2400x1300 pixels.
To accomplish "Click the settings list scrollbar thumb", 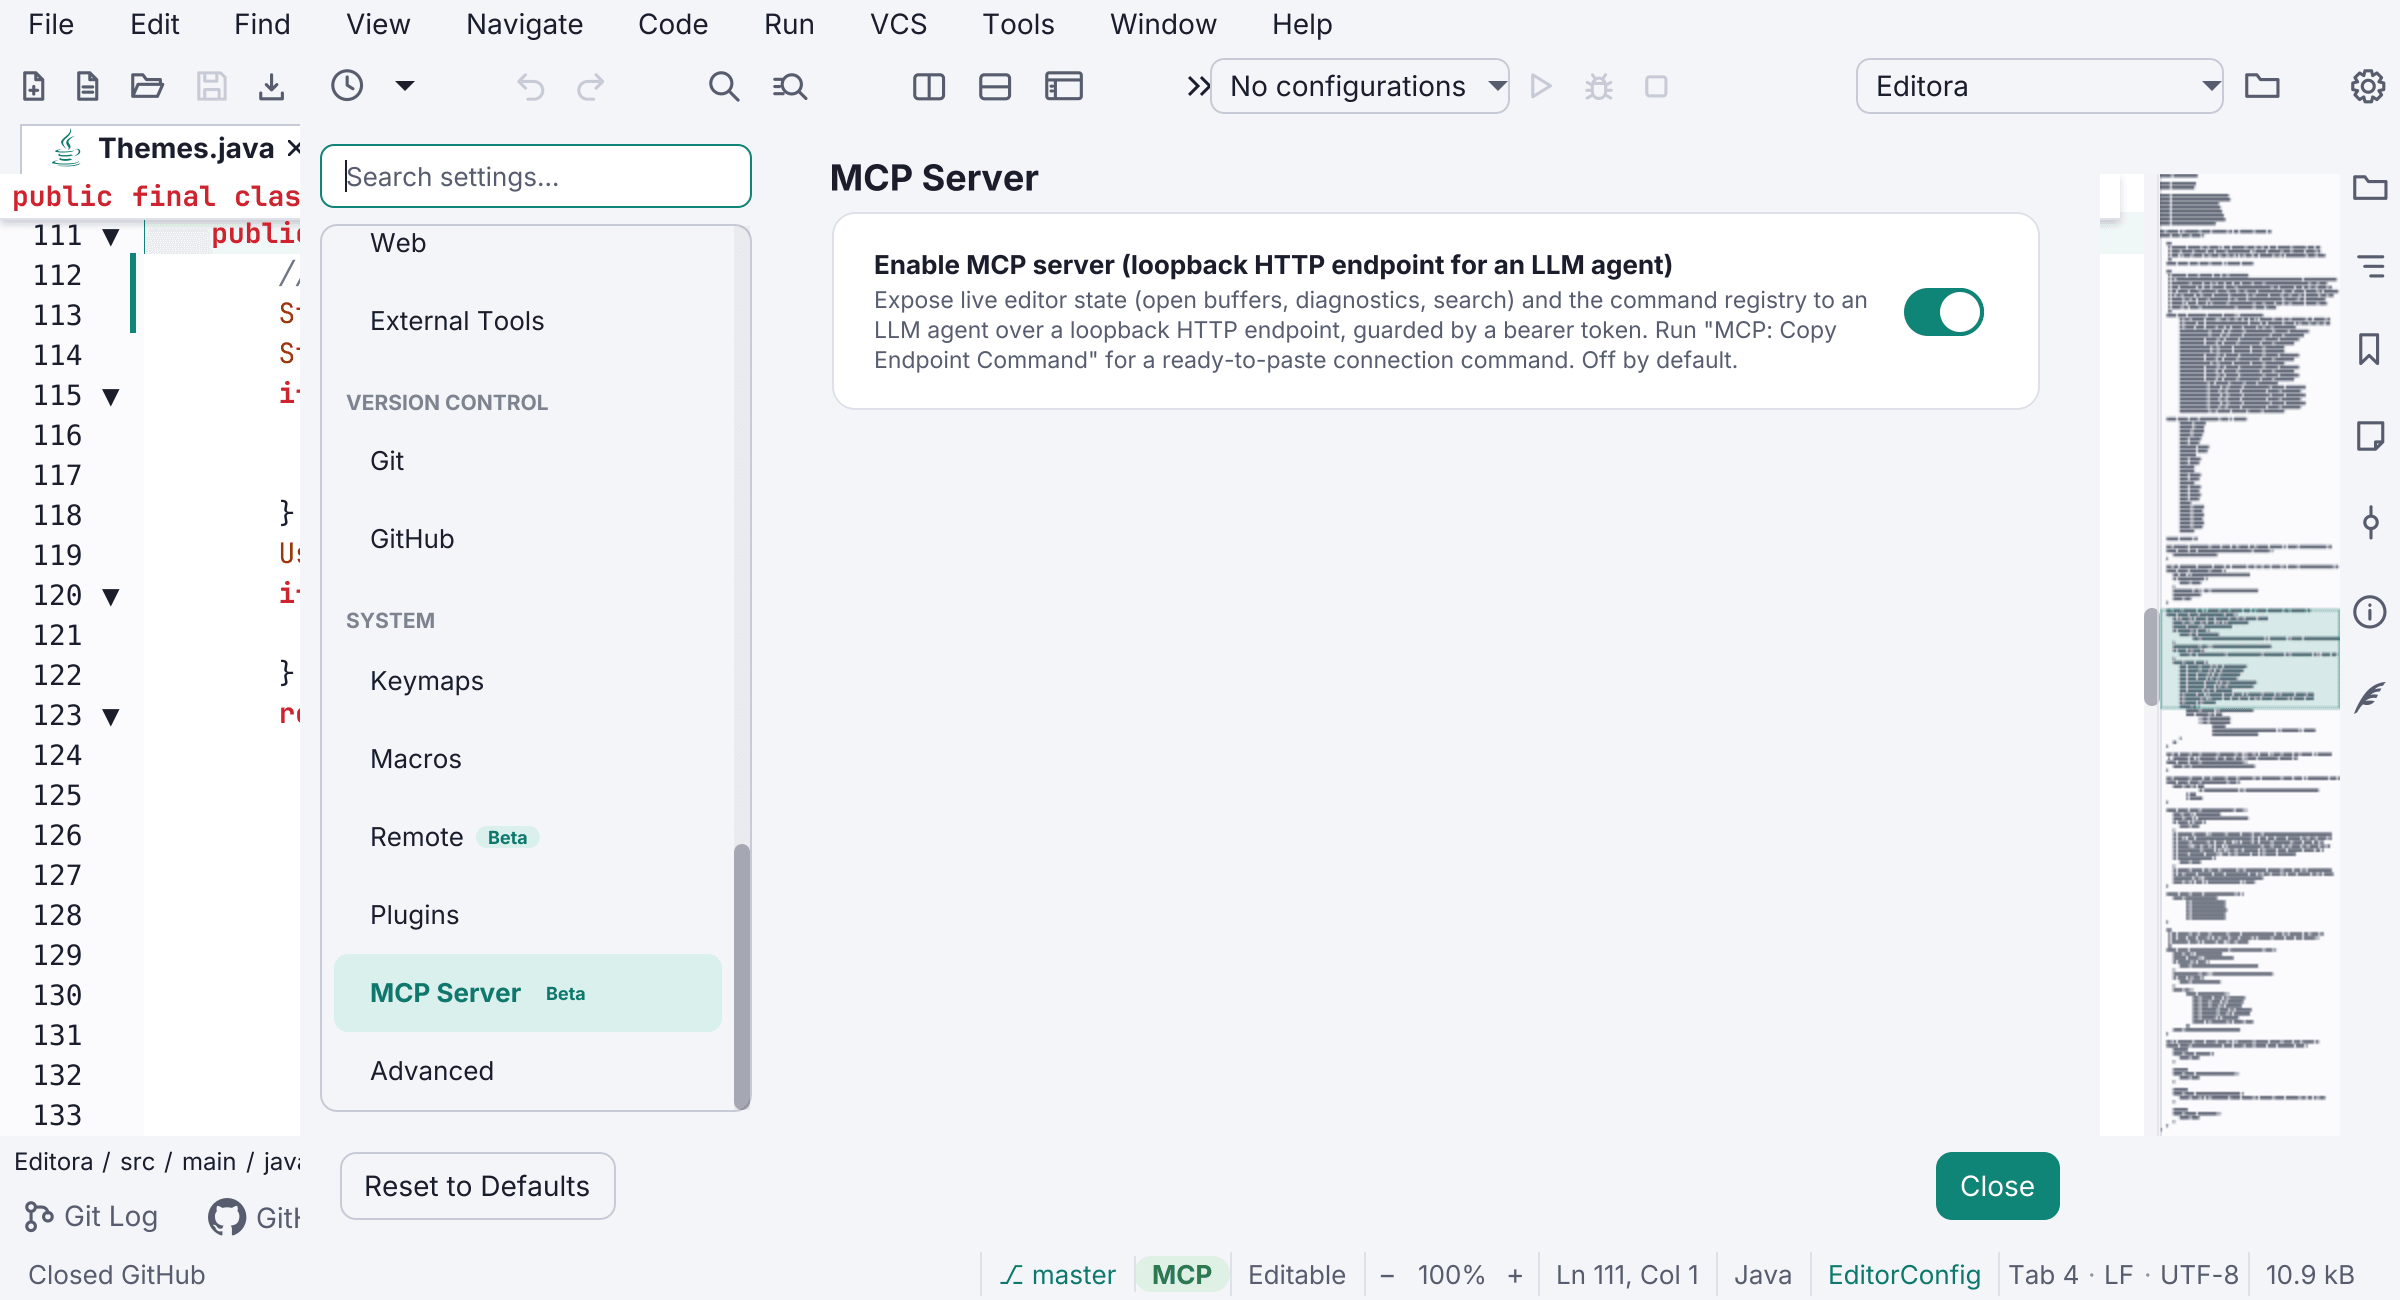I will click(741, 976).
